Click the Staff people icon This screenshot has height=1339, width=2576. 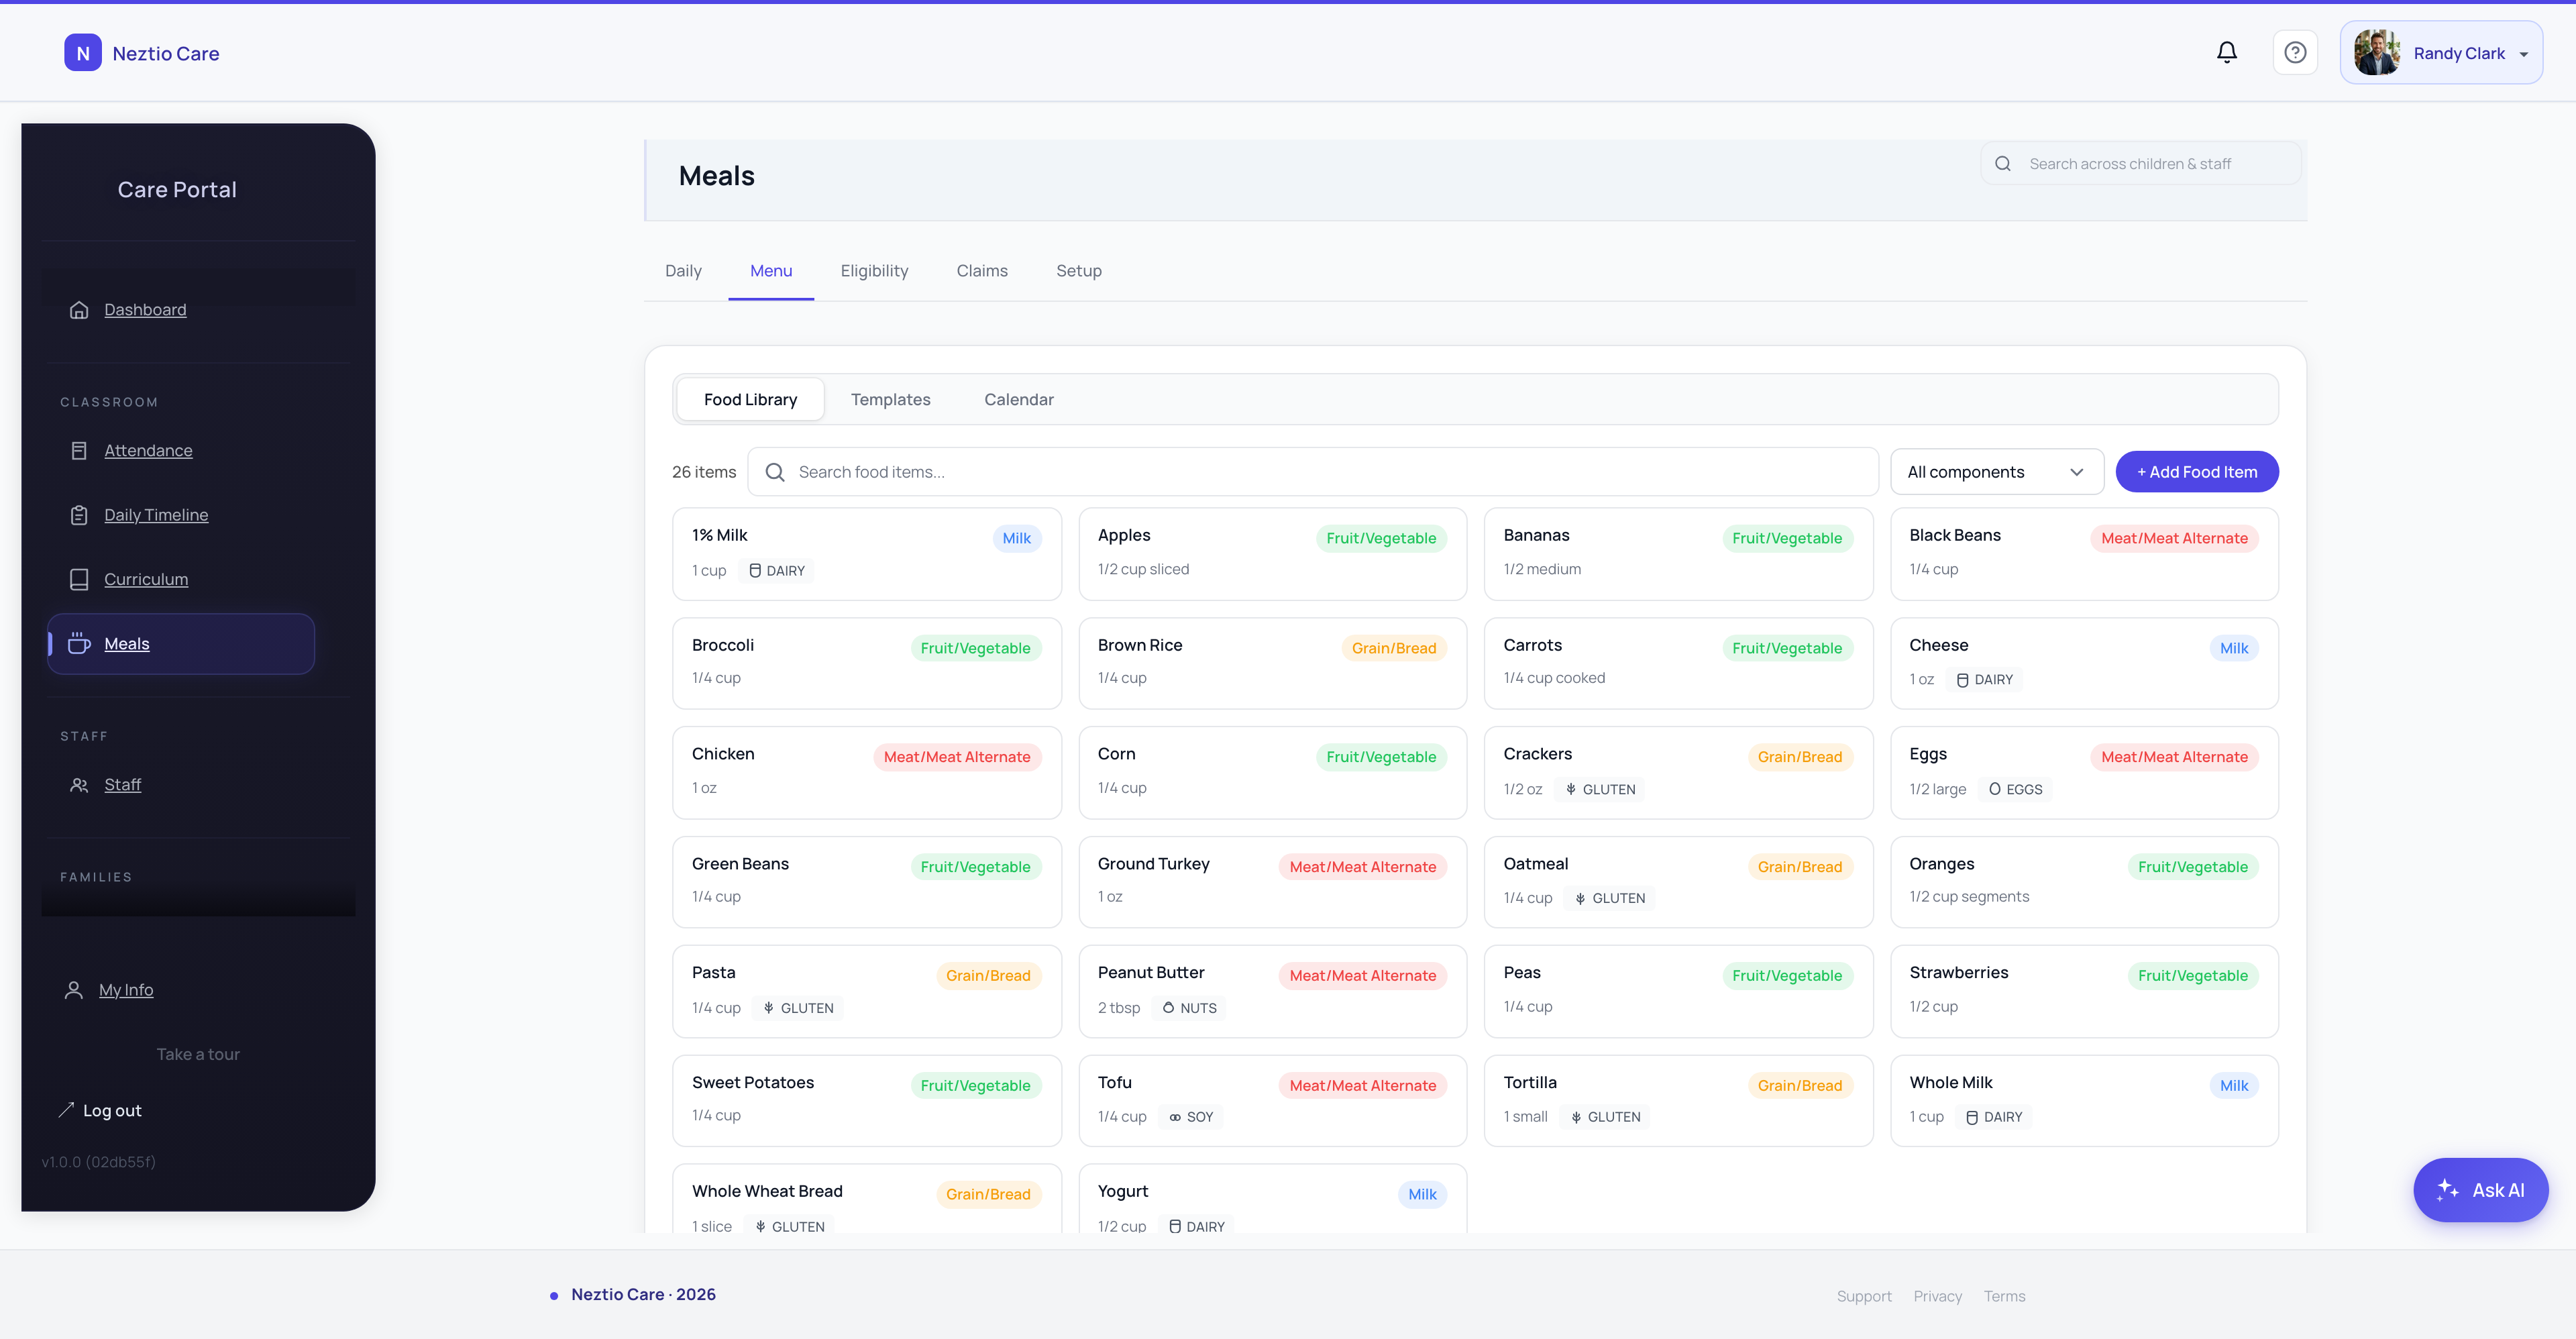79,785
